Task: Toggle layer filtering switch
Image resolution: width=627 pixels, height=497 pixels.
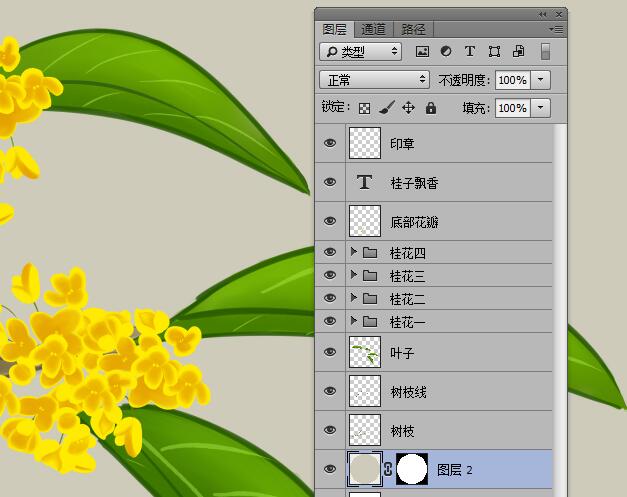Action: [545, 52]
